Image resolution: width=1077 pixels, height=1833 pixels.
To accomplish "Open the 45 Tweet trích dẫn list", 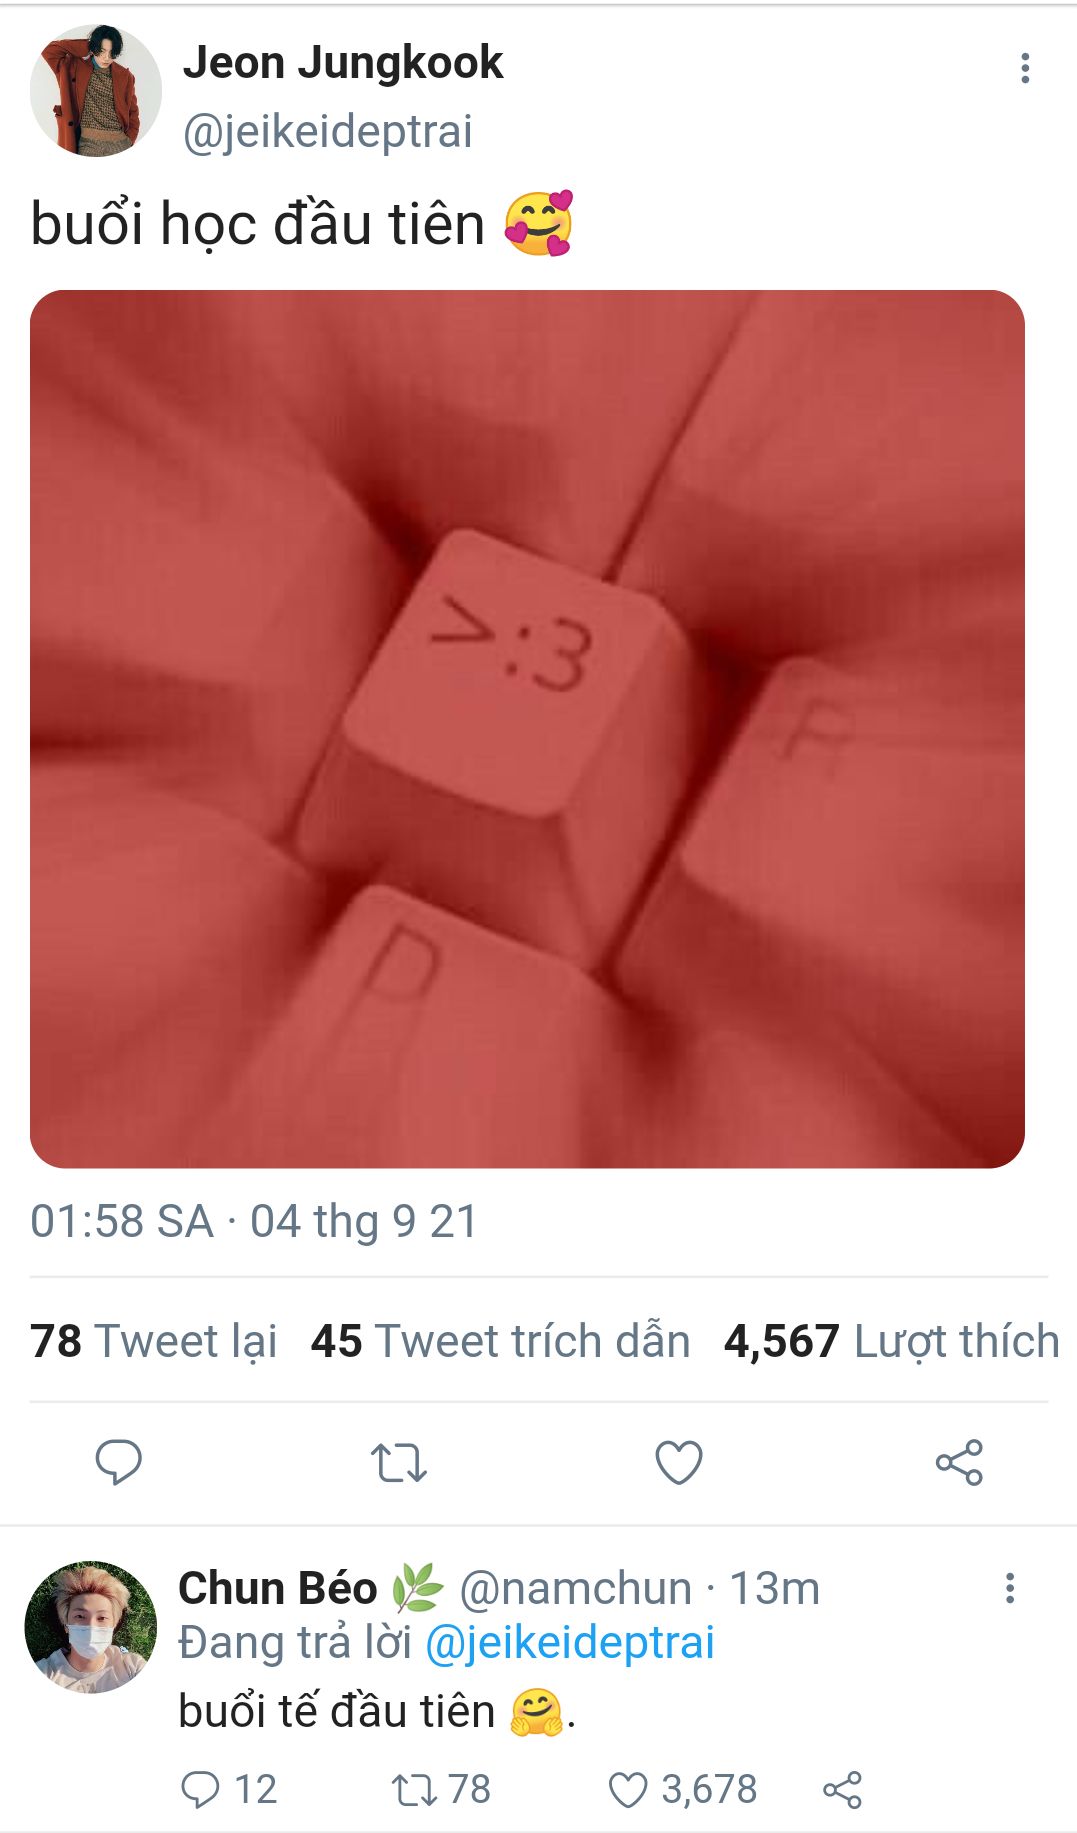I will (501, 1341).
